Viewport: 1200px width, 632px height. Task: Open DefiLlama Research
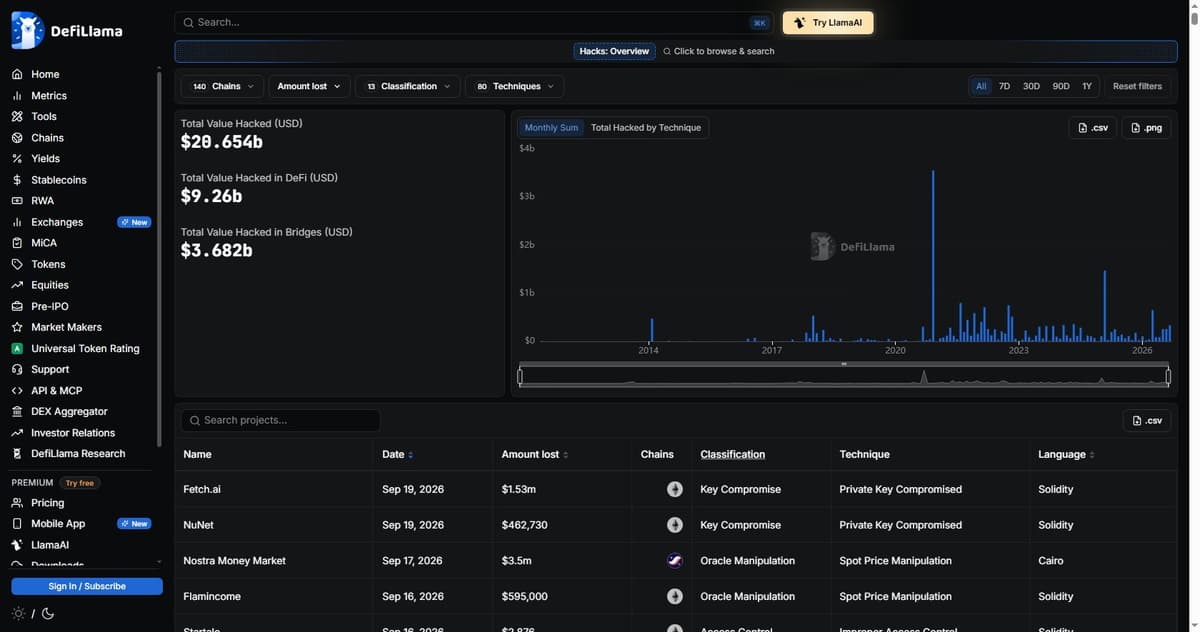78,454
